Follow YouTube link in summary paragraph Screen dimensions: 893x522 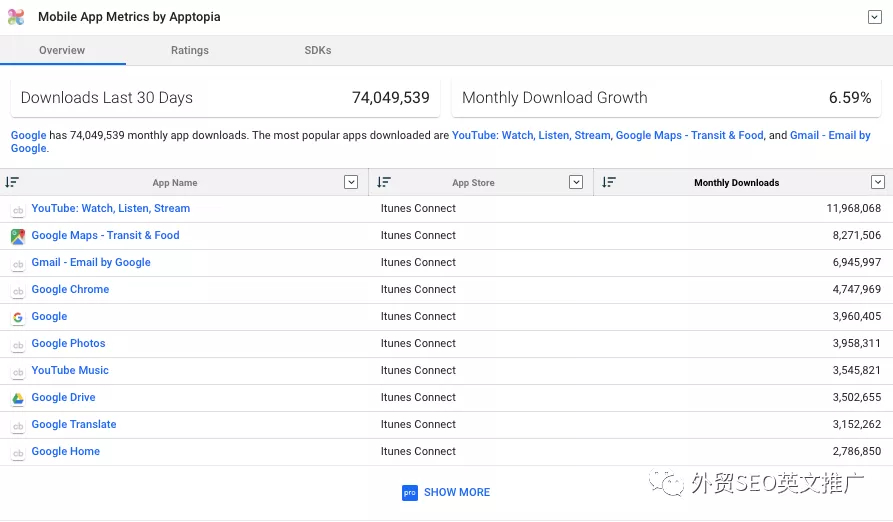(x=531, y=135)
